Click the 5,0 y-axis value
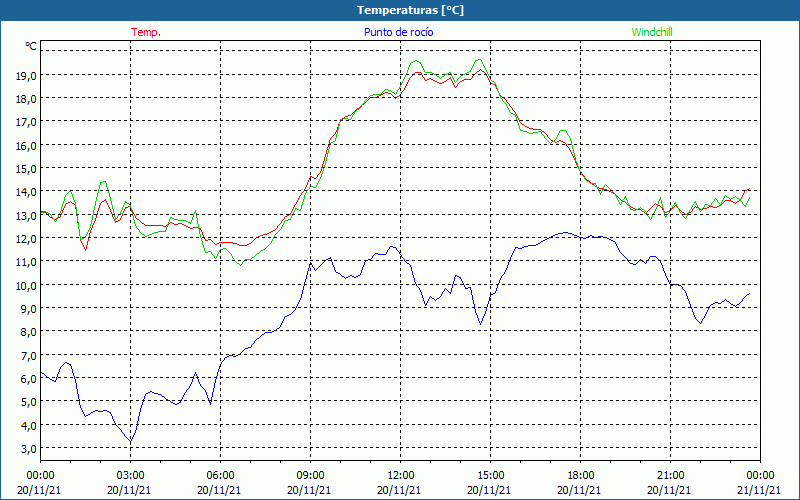 29,402
